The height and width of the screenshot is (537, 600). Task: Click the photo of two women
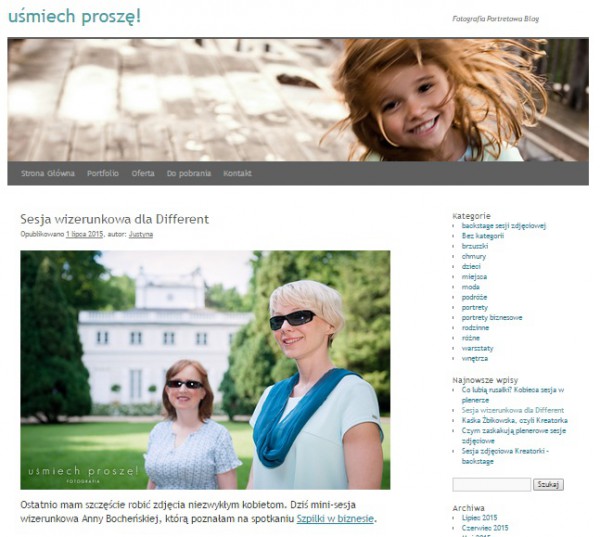[x=205, y=370]
